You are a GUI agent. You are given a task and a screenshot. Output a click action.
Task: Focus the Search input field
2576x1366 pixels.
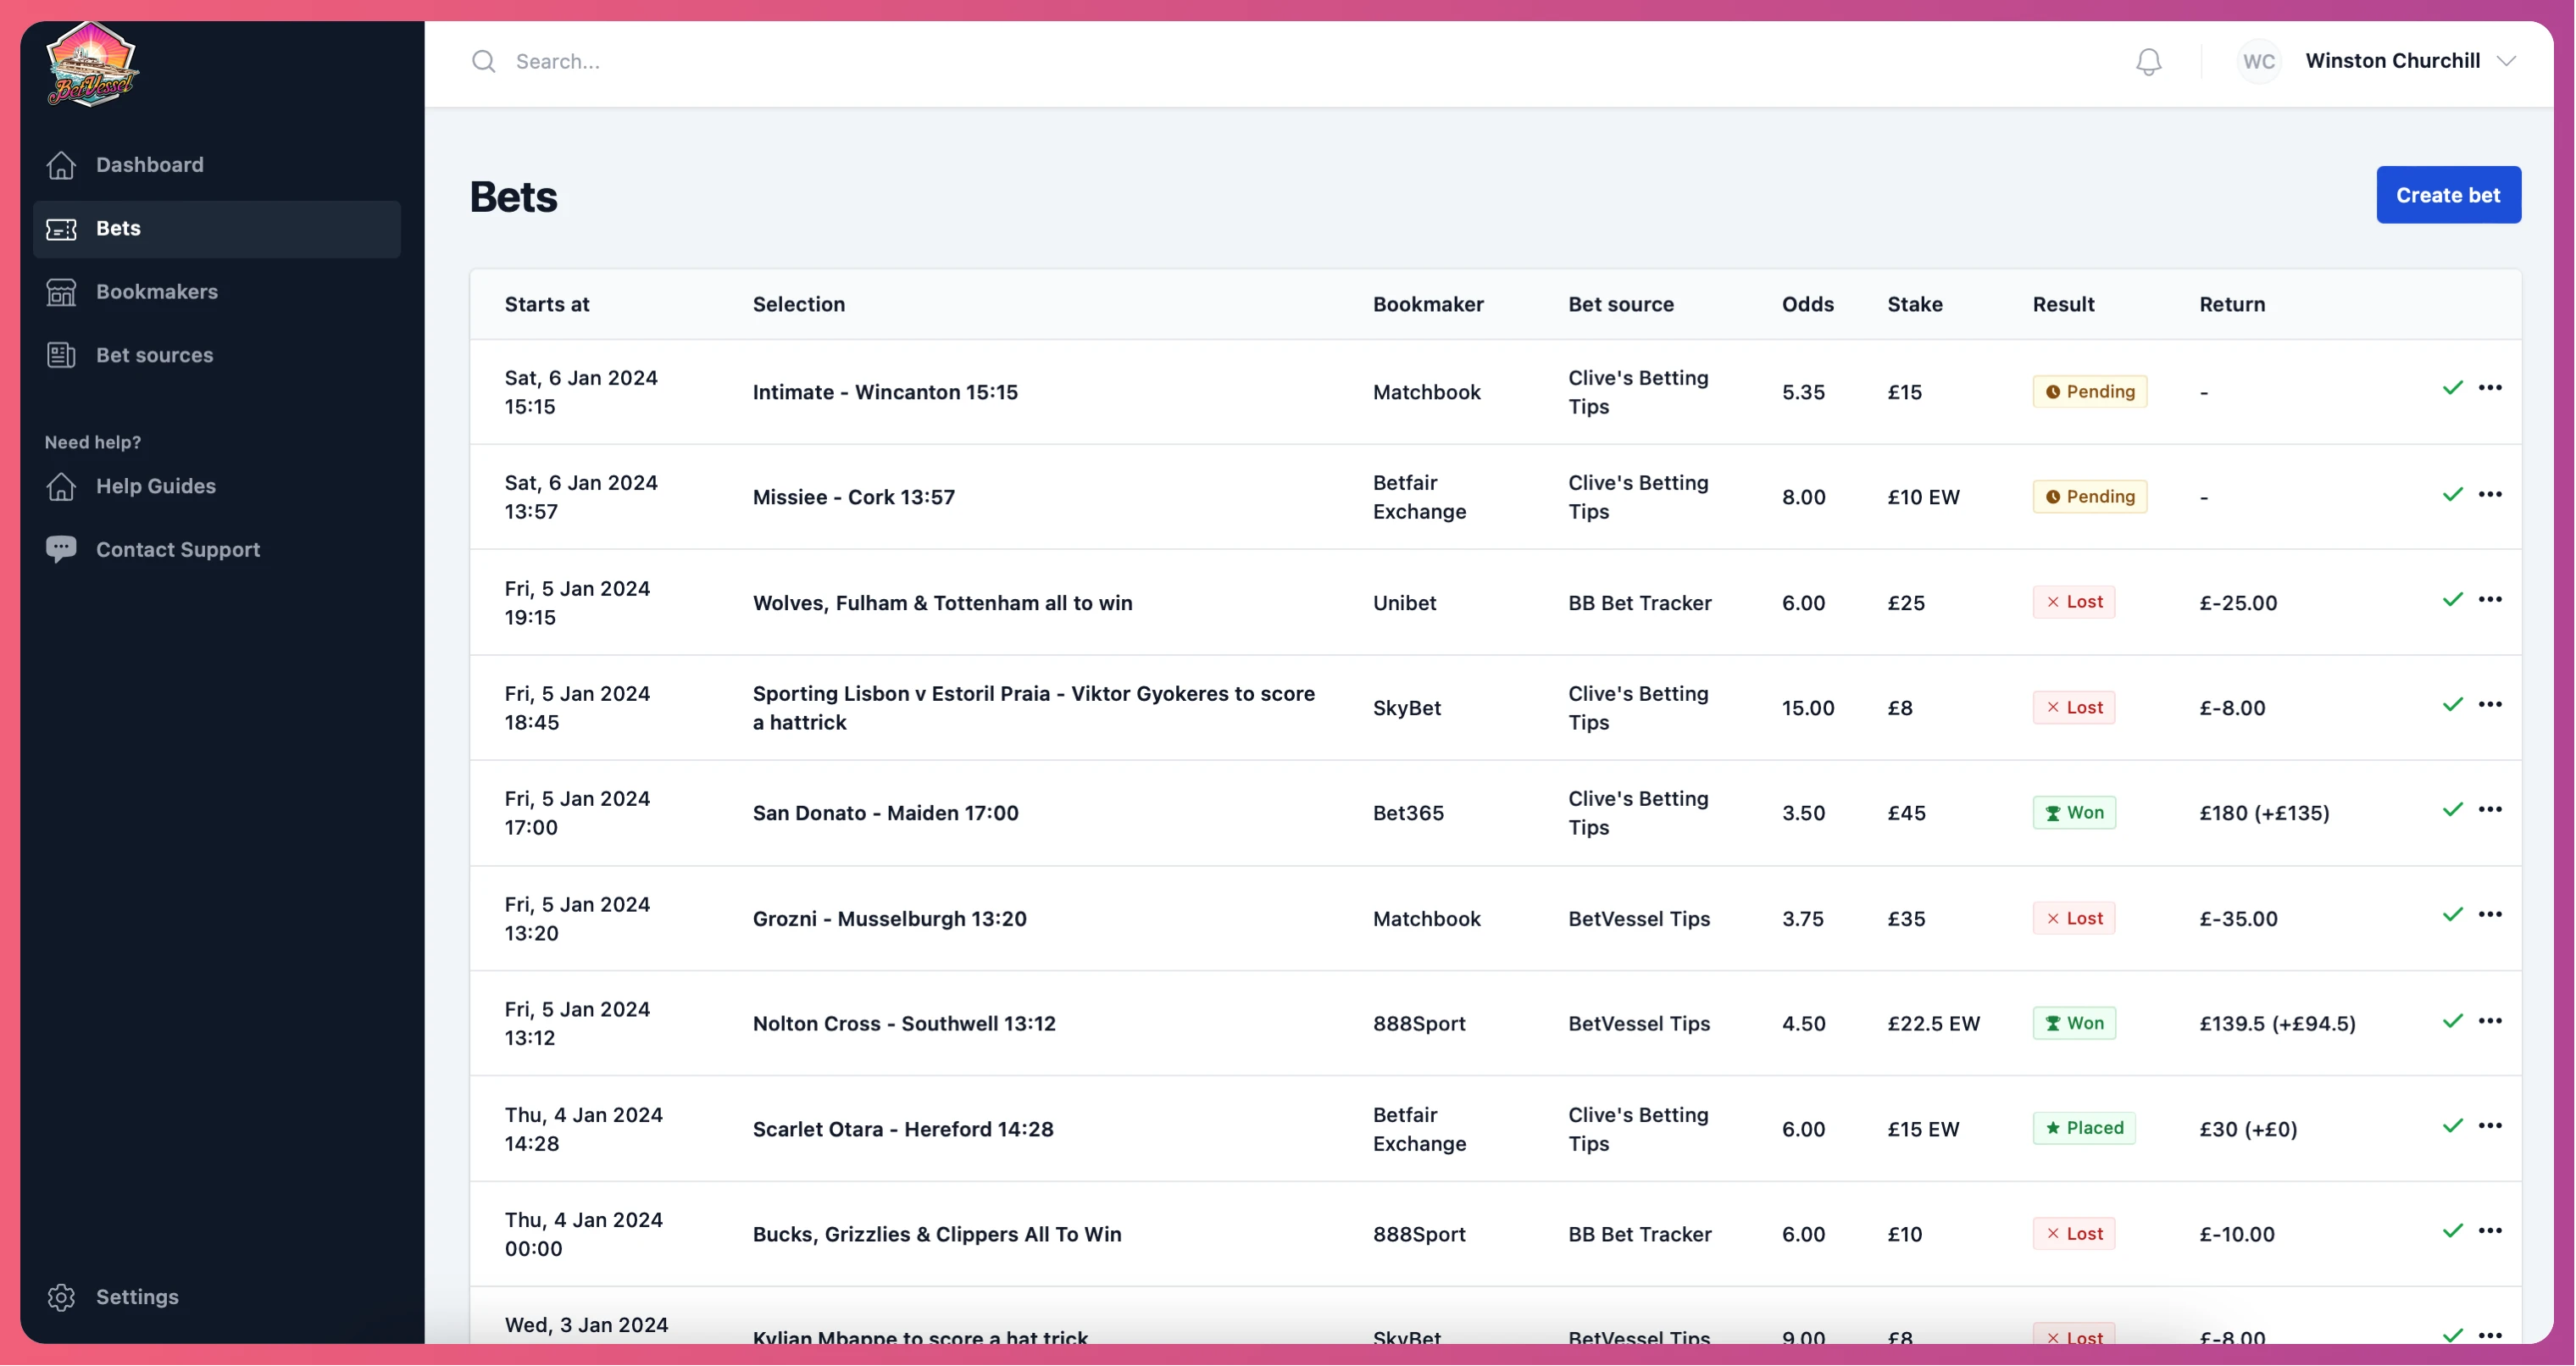click(x=1200, y=62)
